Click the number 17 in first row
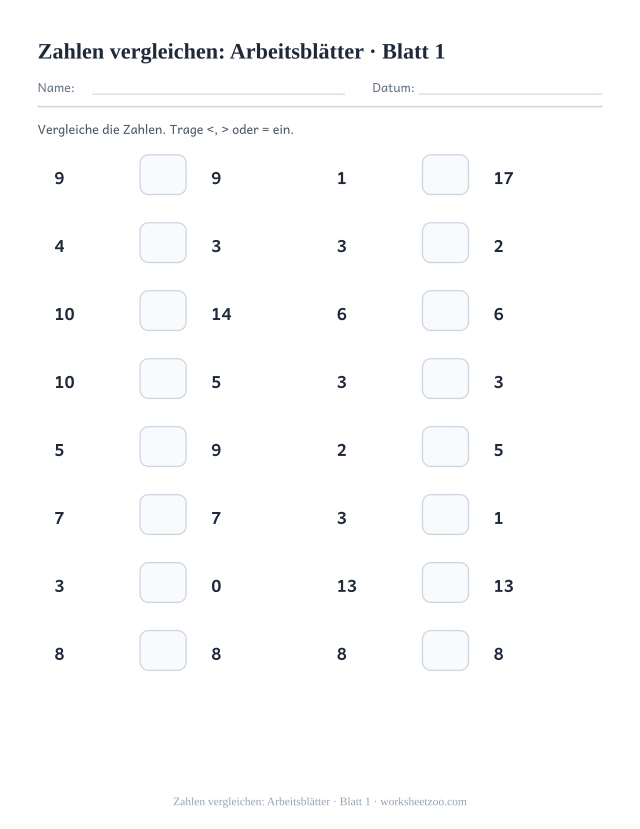 click(x=503, y=178)
